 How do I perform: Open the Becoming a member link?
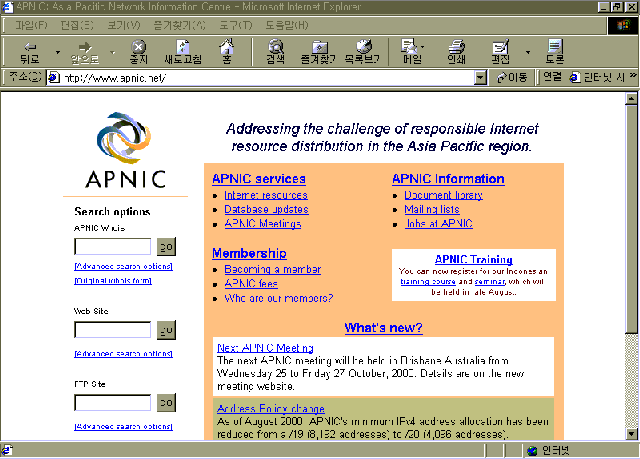[273, 269]
